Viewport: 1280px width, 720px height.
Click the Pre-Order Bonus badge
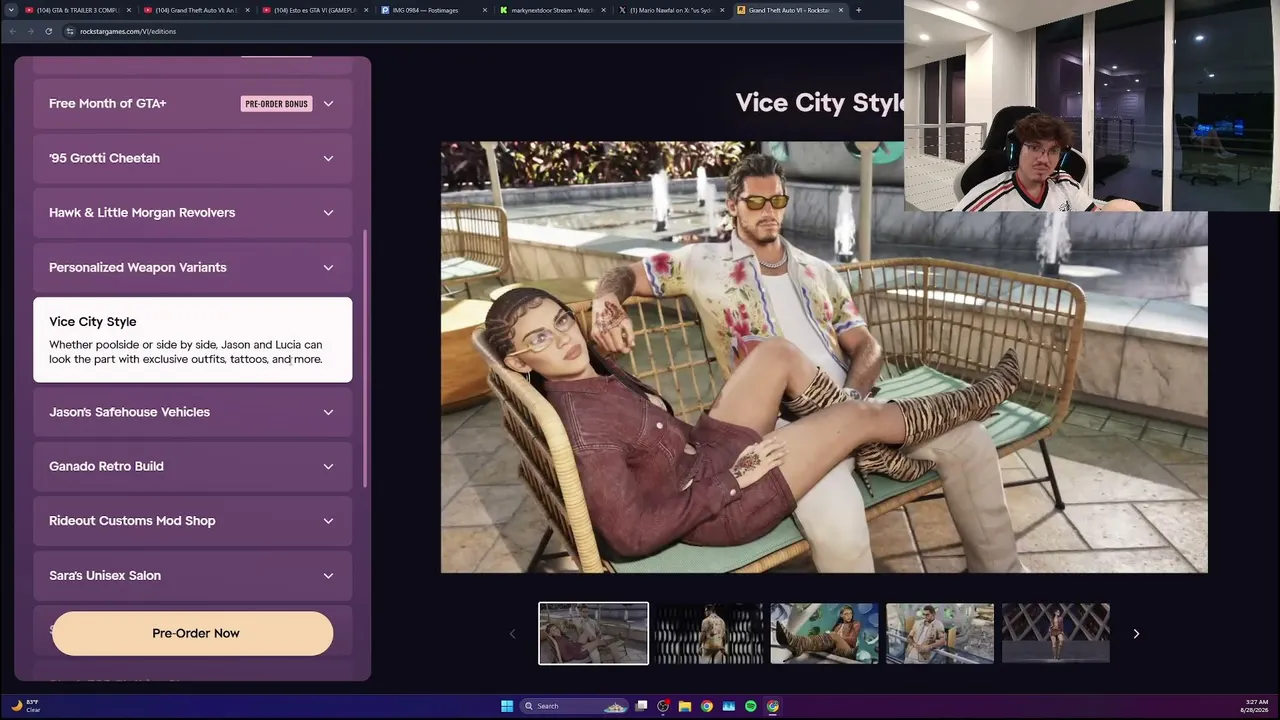tap(276, 104)
